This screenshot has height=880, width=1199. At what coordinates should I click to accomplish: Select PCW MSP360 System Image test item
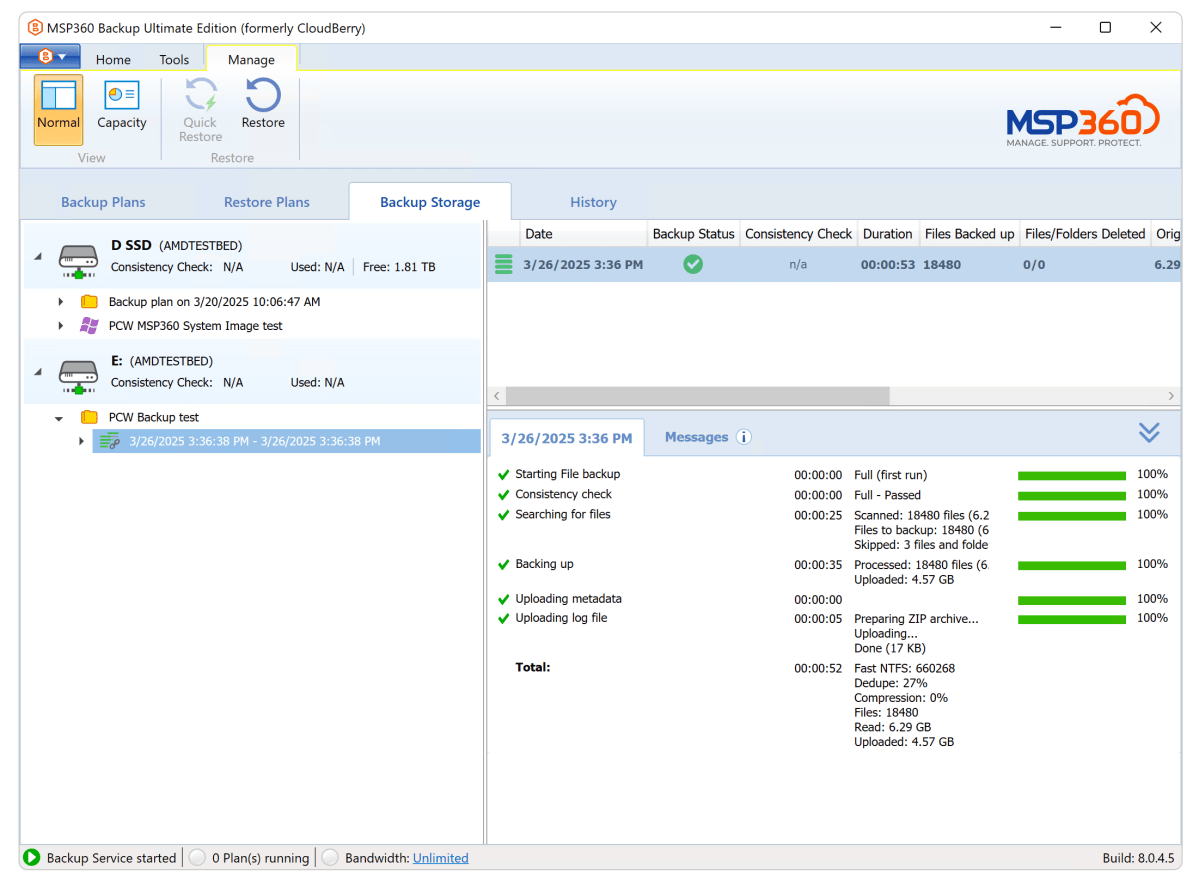(195, 326)
